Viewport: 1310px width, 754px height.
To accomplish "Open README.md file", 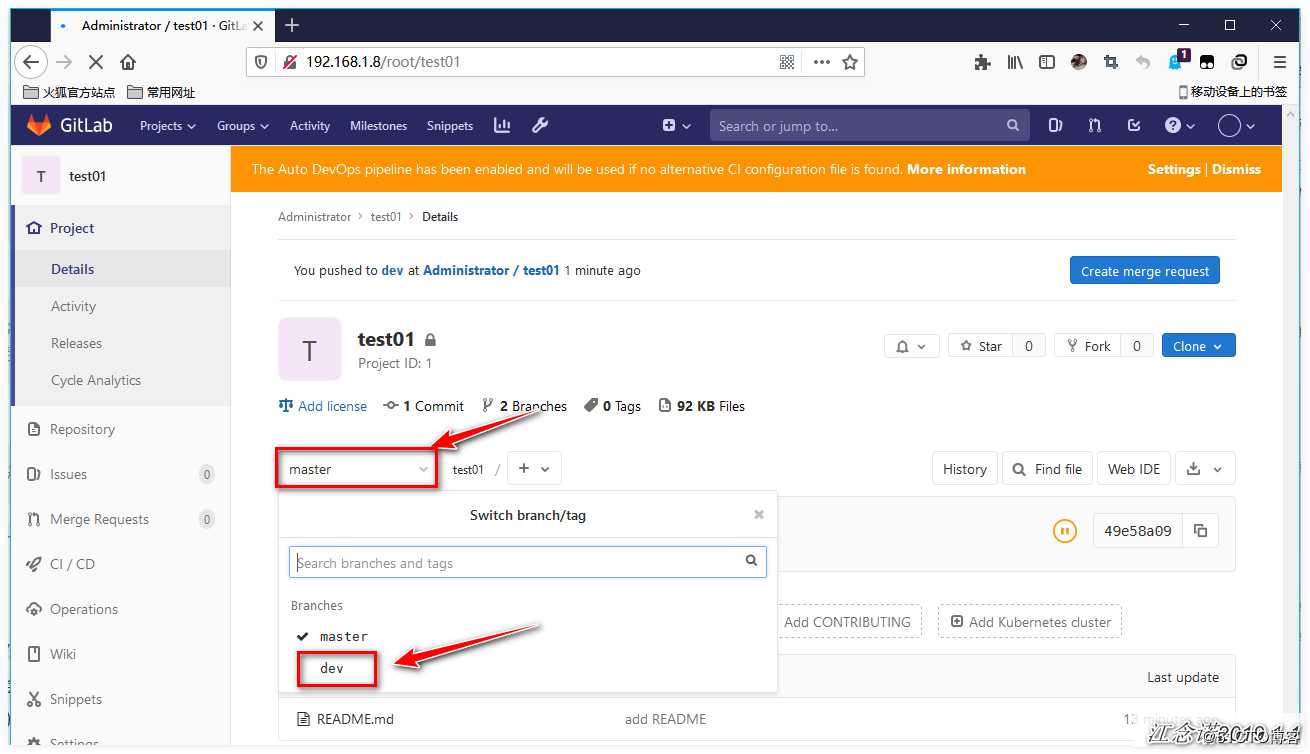I will coord(355,719).
